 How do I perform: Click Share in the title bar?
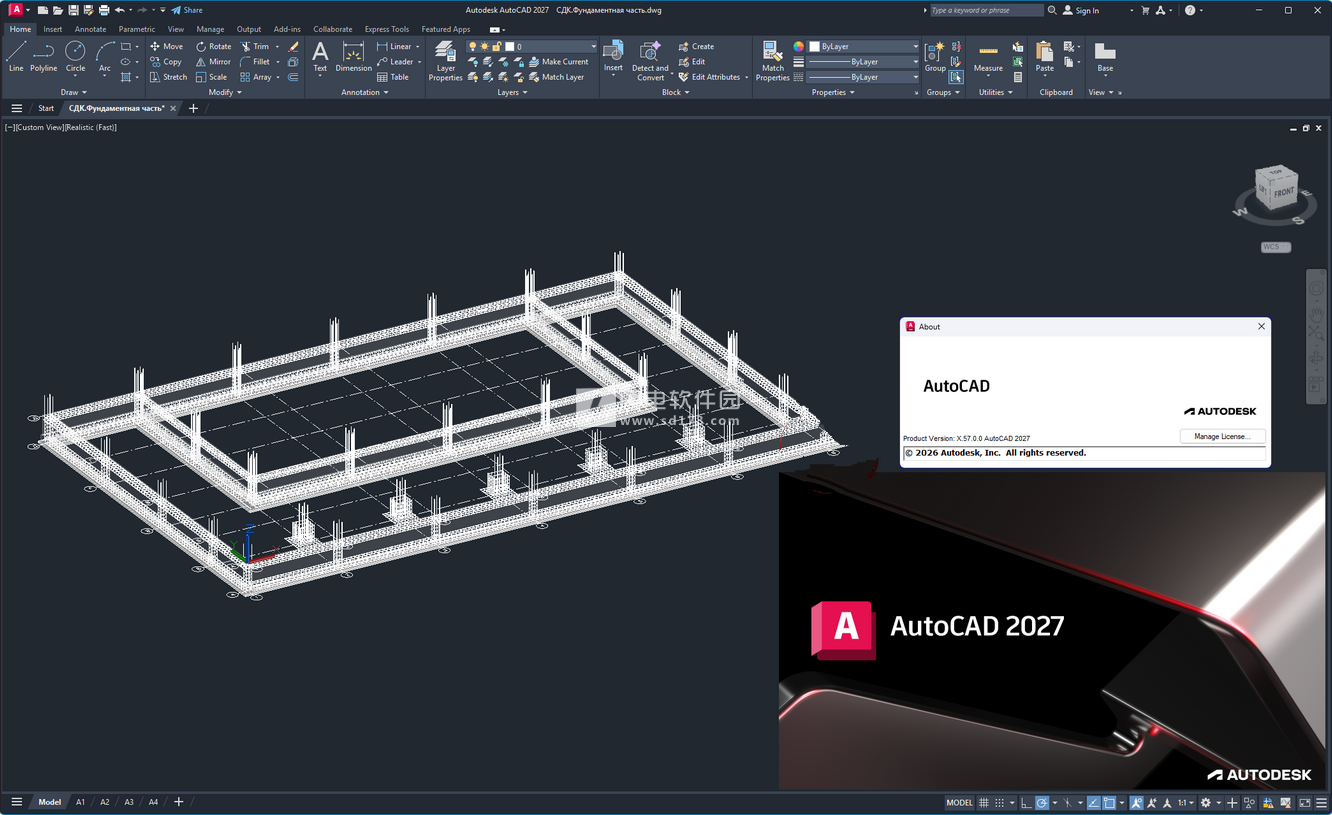[187, 10]
